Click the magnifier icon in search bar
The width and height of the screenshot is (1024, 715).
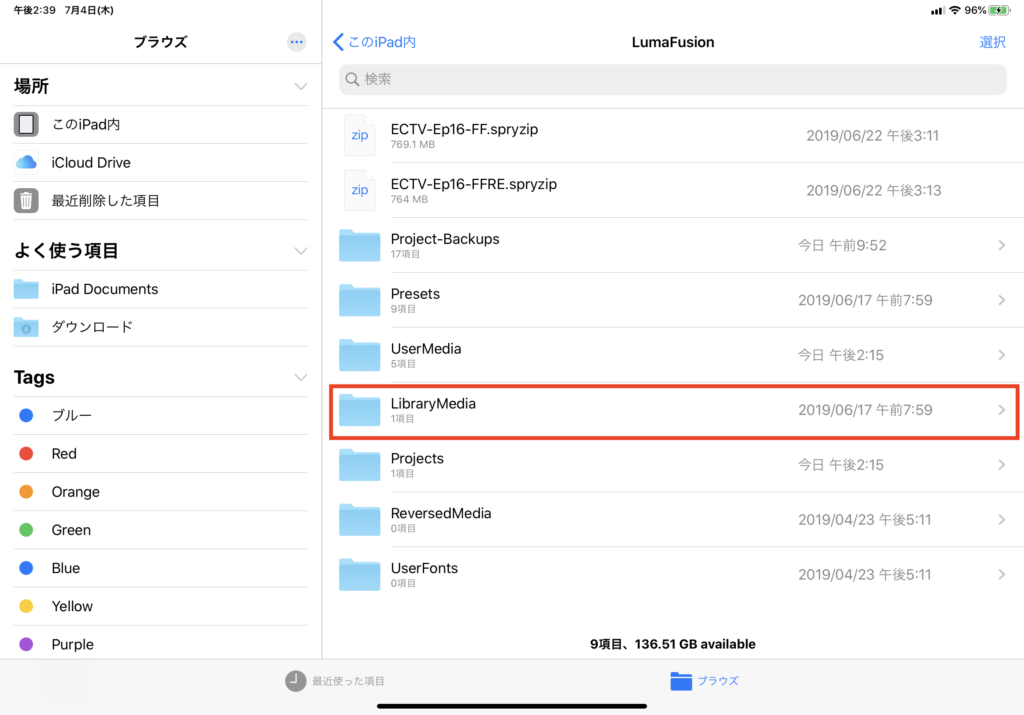pos(352,79)
